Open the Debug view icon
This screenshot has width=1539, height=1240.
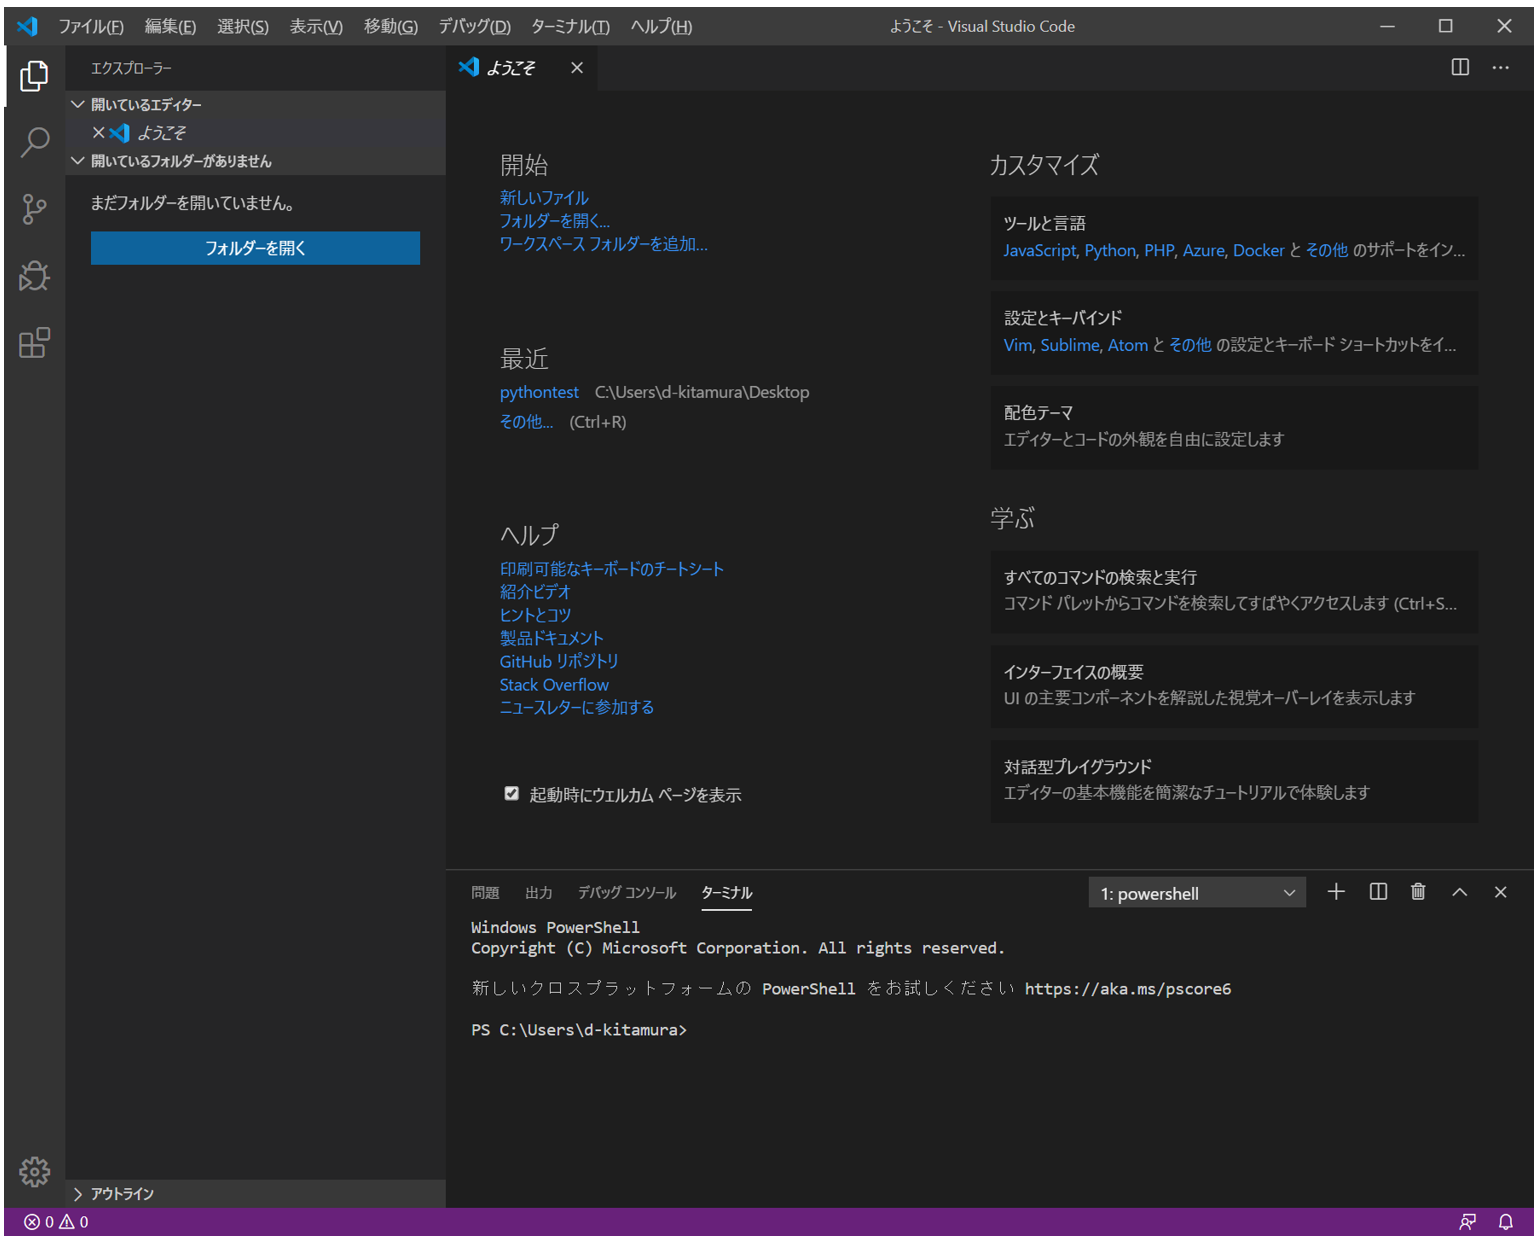coord(34,276)
